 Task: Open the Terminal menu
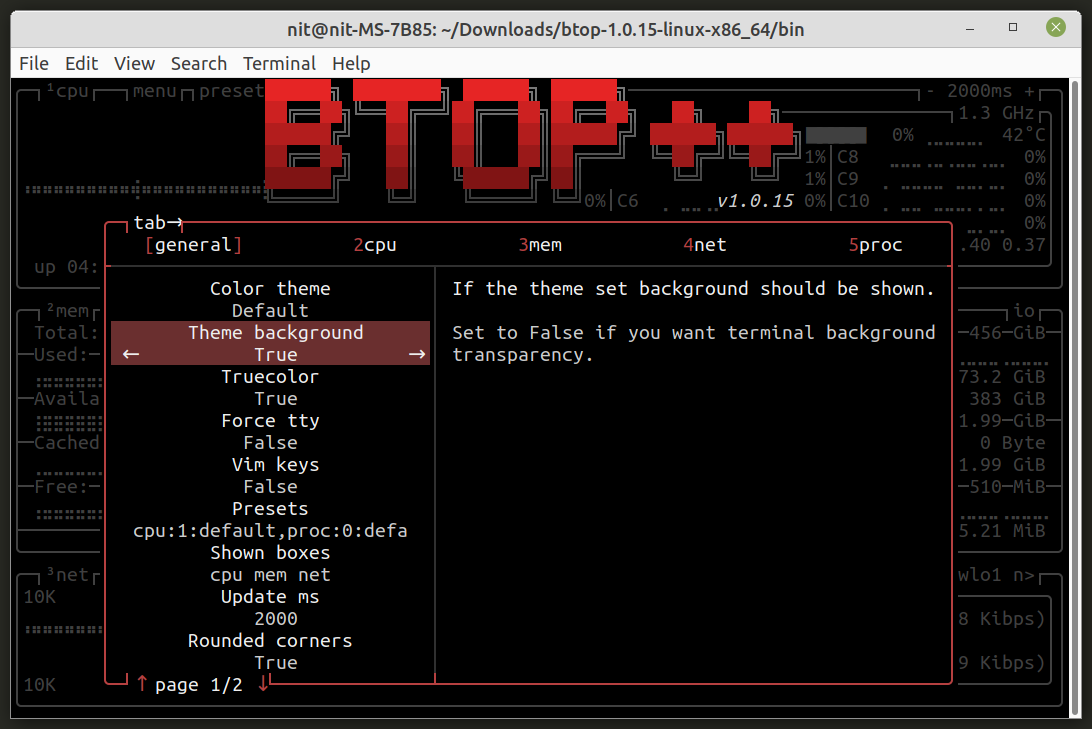279,63
